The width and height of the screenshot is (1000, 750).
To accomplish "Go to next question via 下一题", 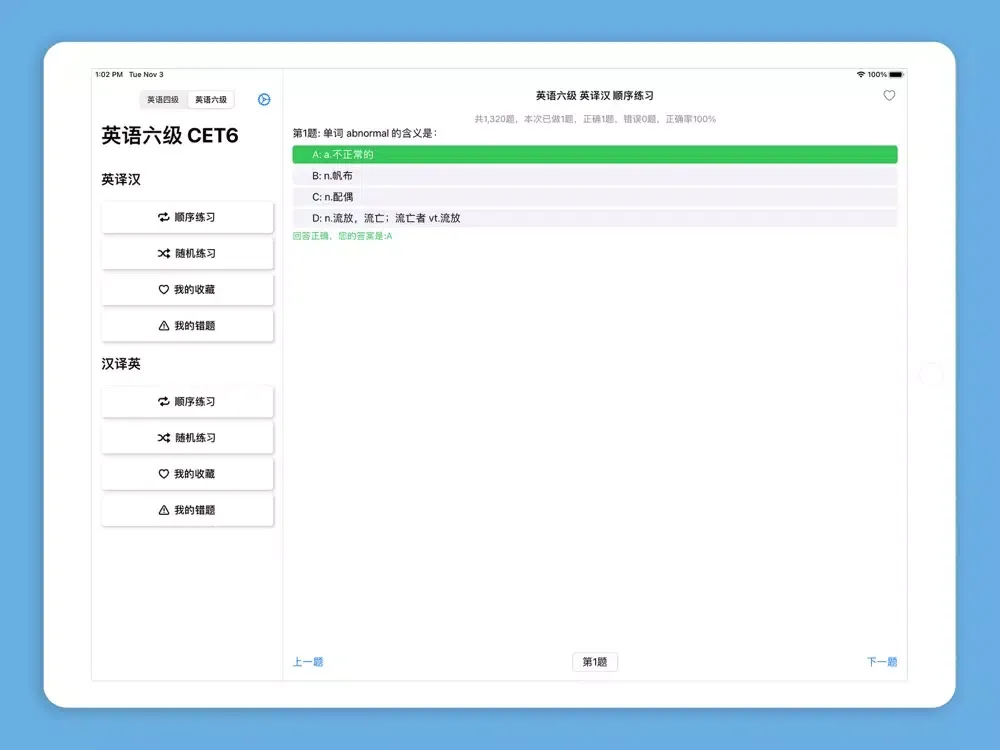I will [882, 662].
